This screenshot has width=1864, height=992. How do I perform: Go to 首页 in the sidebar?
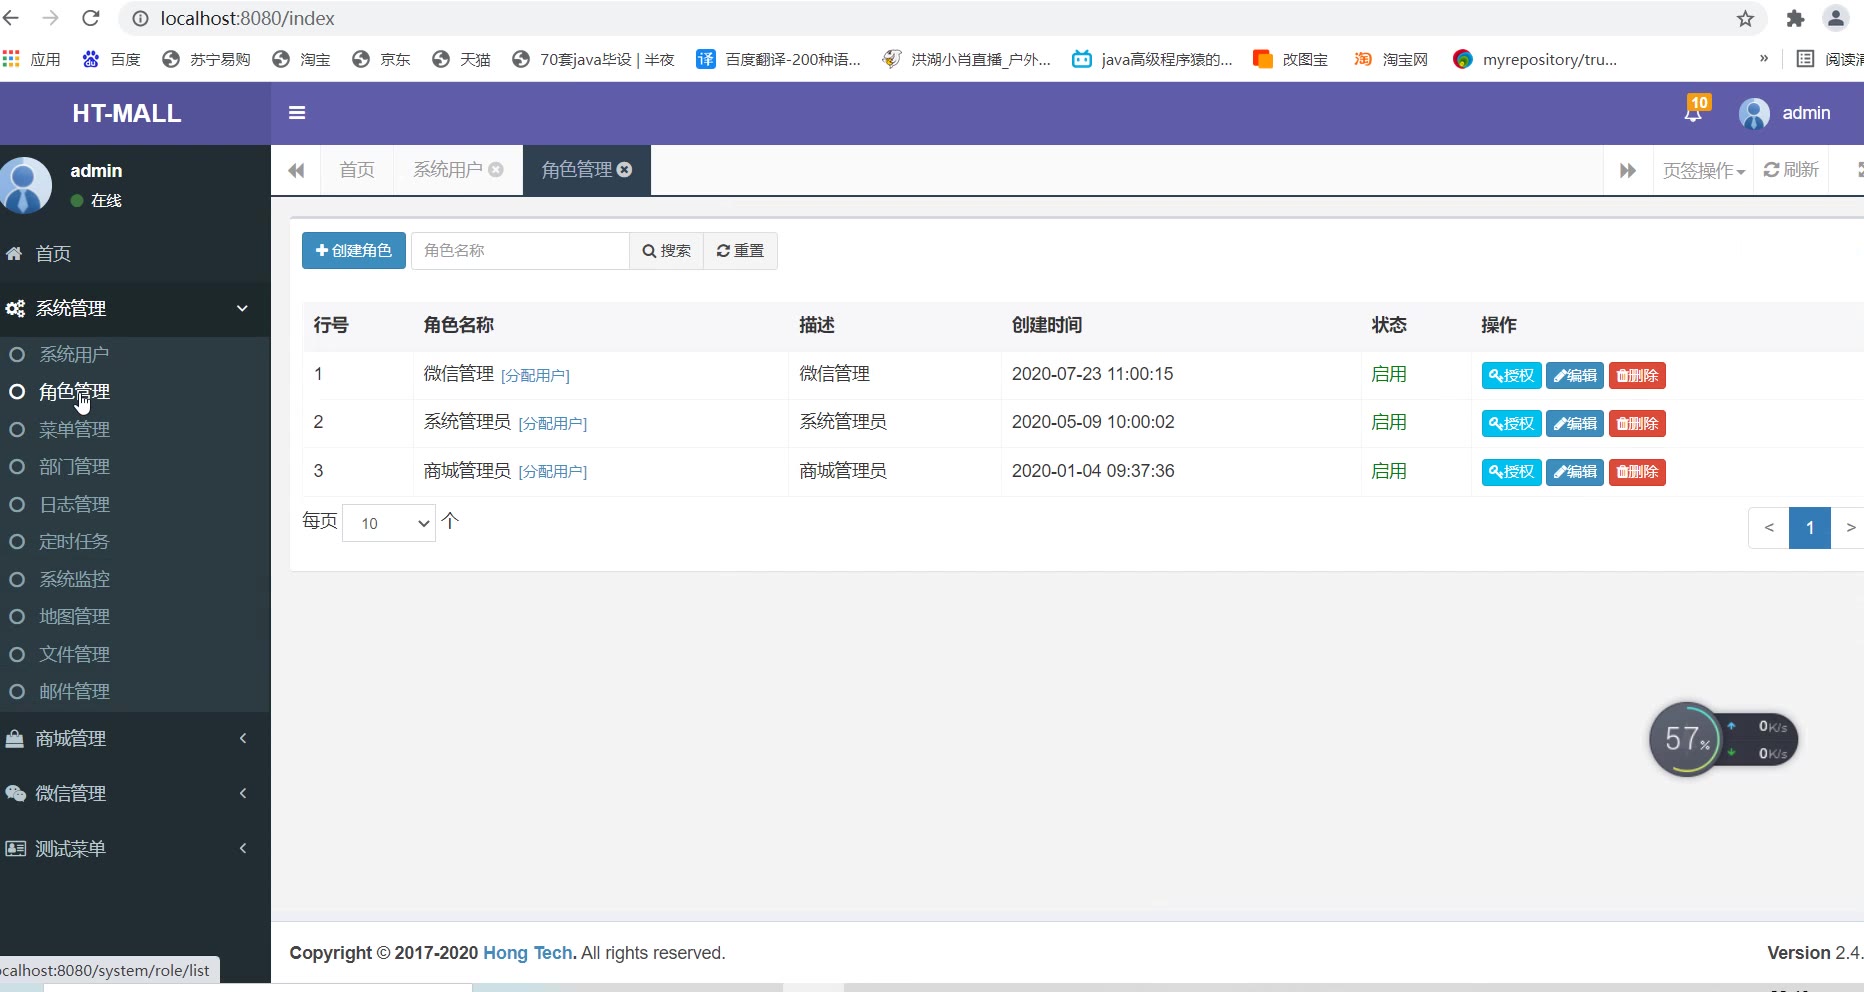pos(135,254)
